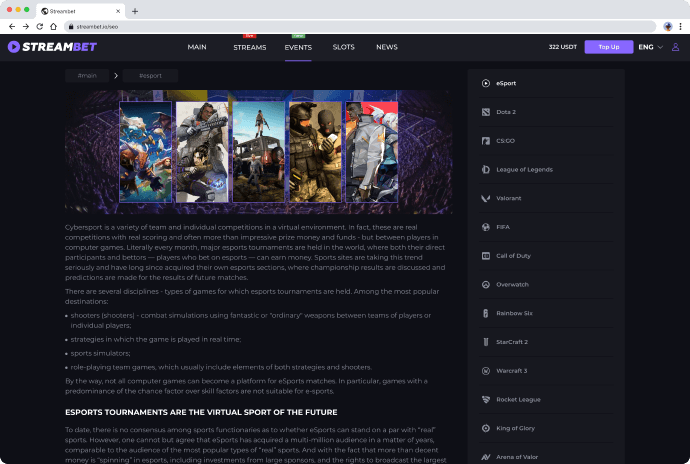Click the Streambet logo
This screenshot has height=464, width=690.
[52, 47]
